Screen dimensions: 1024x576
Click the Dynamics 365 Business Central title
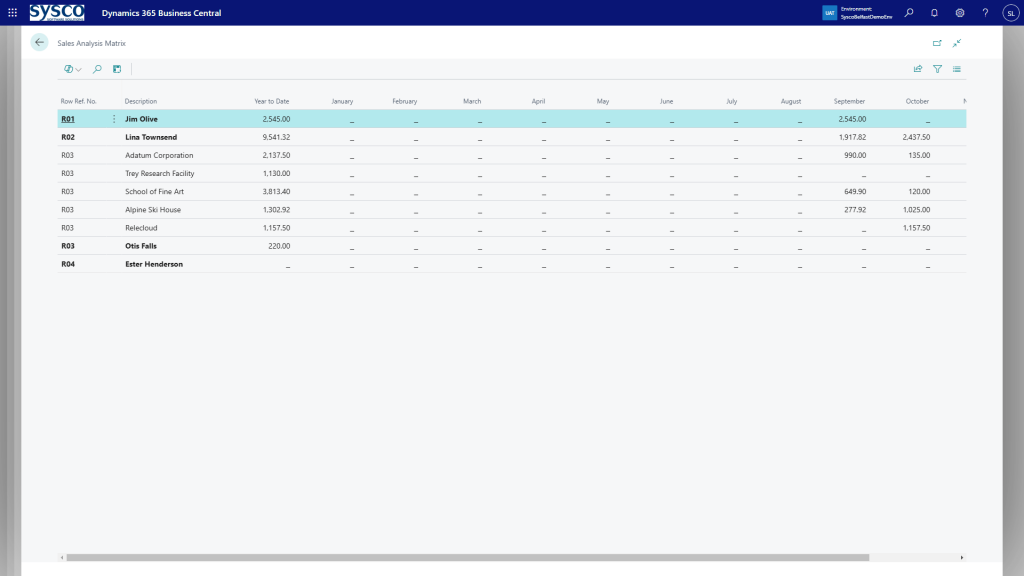pyautogui.click(x=161, y=13)
